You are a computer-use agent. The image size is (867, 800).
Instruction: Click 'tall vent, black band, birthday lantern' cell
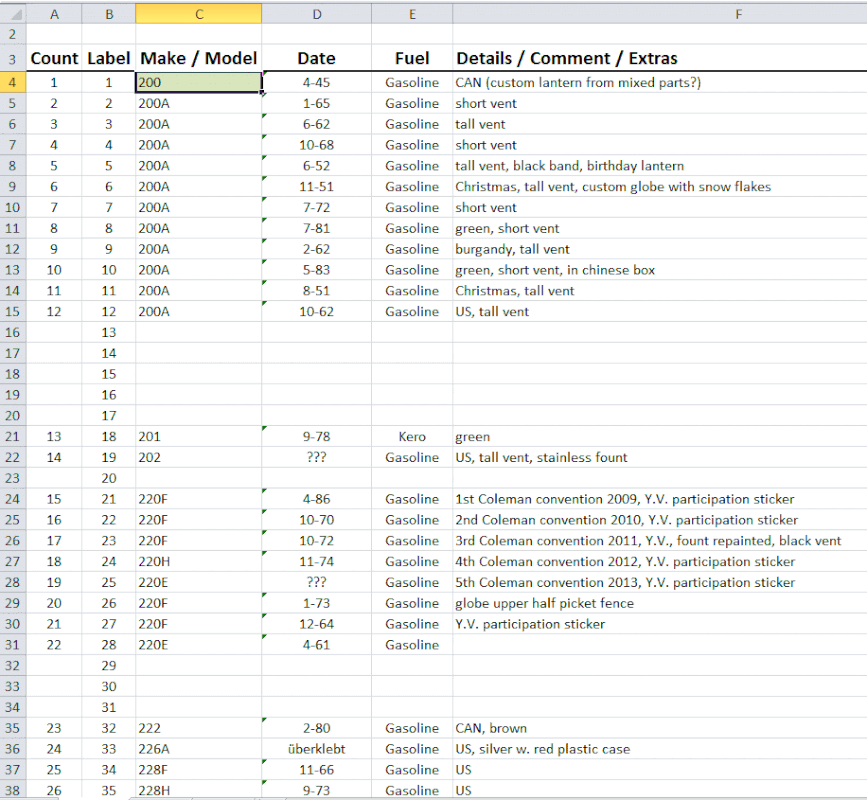[660, 166]
